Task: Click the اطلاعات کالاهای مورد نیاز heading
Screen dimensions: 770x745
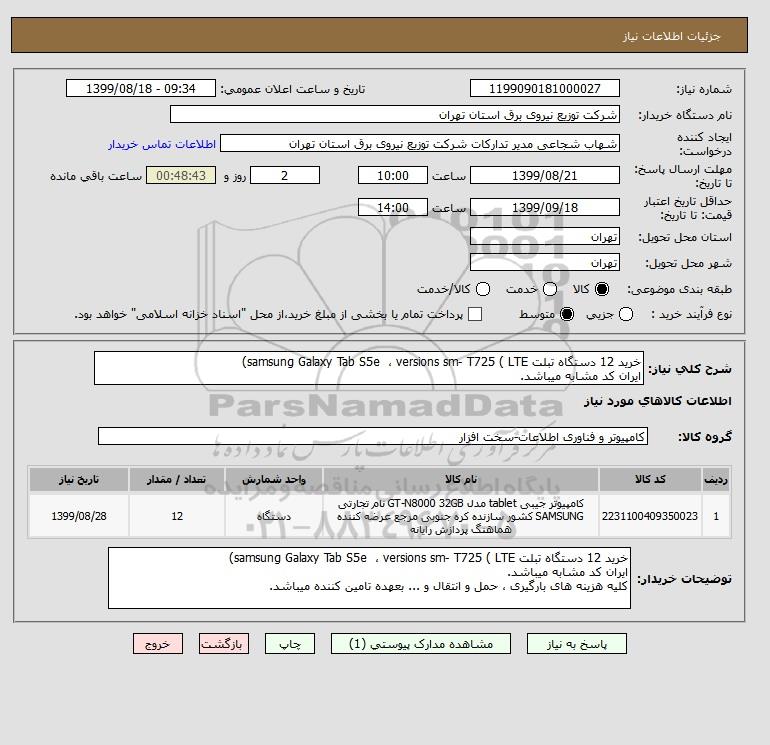Action: coord(658,401)
